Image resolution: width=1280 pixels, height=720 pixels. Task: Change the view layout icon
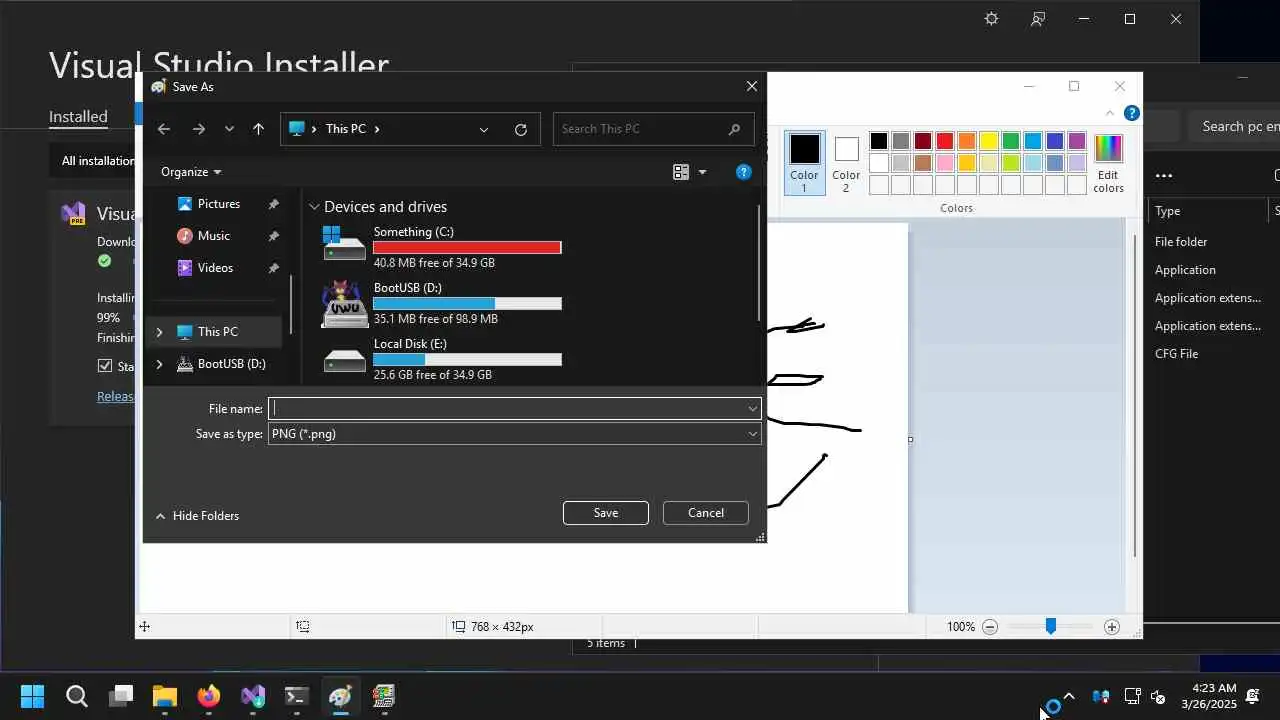tap(681, 172)
